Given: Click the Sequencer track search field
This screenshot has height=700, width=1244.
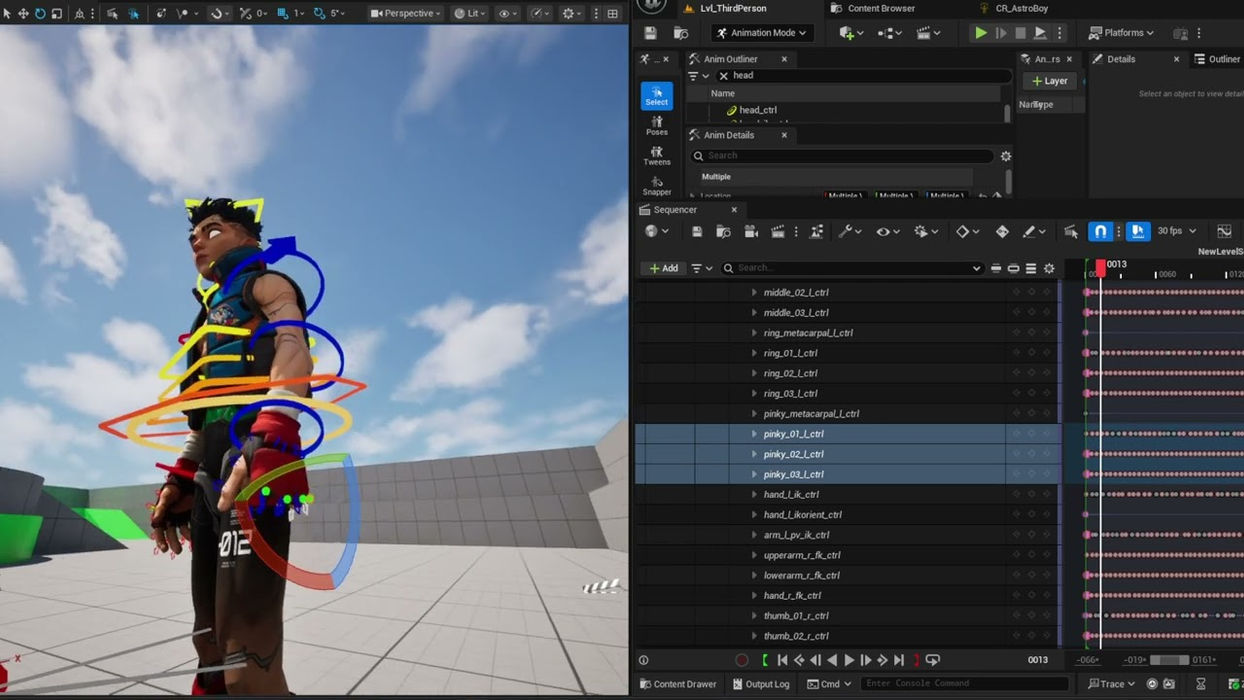Looking at the screenshot, I should click(x=853, y=269).
